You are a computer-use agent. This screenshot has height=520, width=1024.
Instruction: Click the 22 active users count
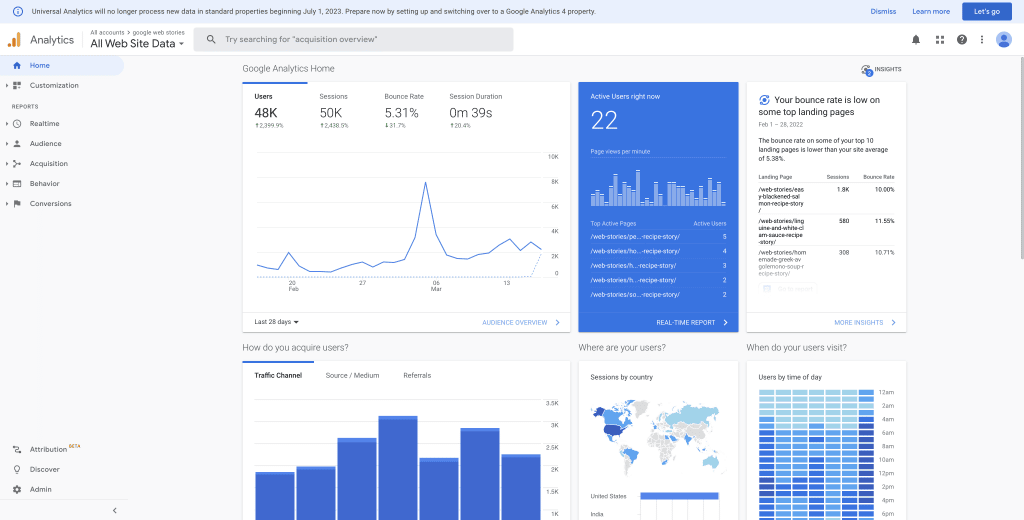(604, 121)
